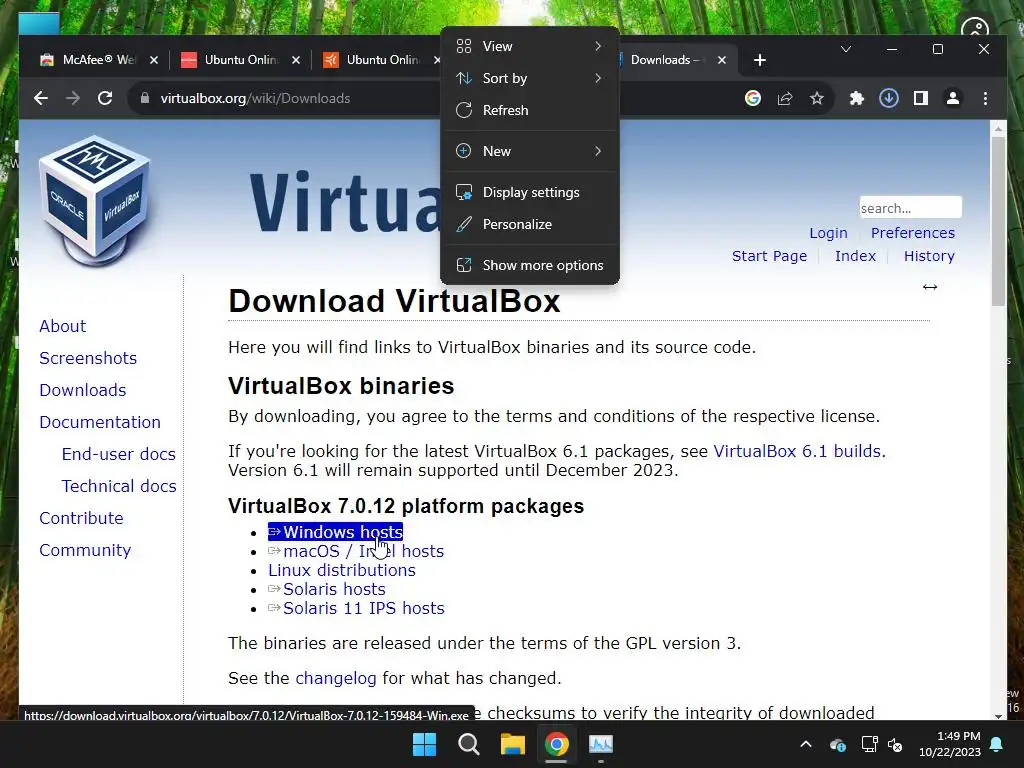Expand the View submenu in context menu
Image resolution: width=1024 pixels, height=768 pixels.
click(530, 46)
